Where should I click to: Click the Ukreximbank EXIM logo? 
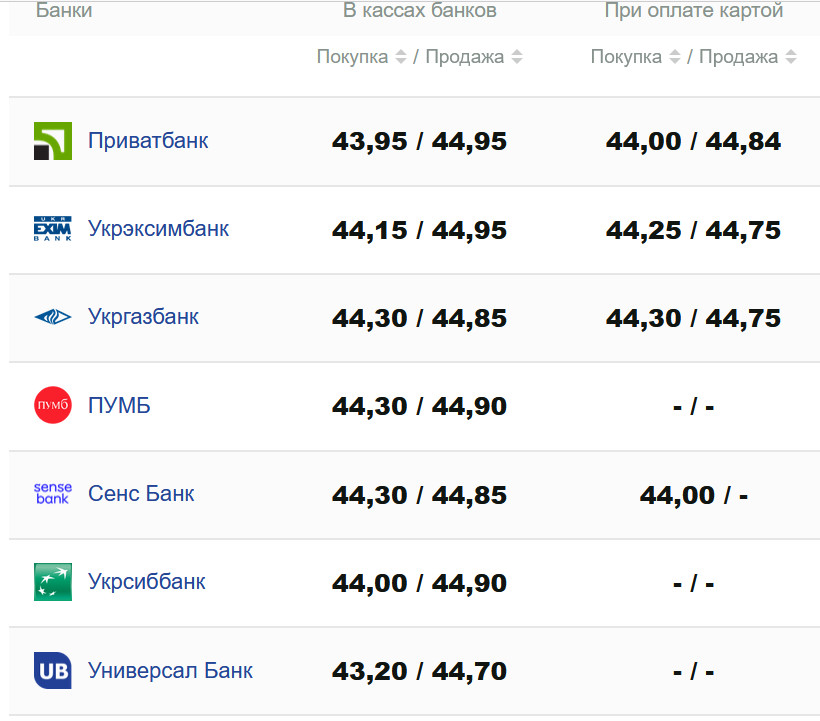[x=53, y=229]
